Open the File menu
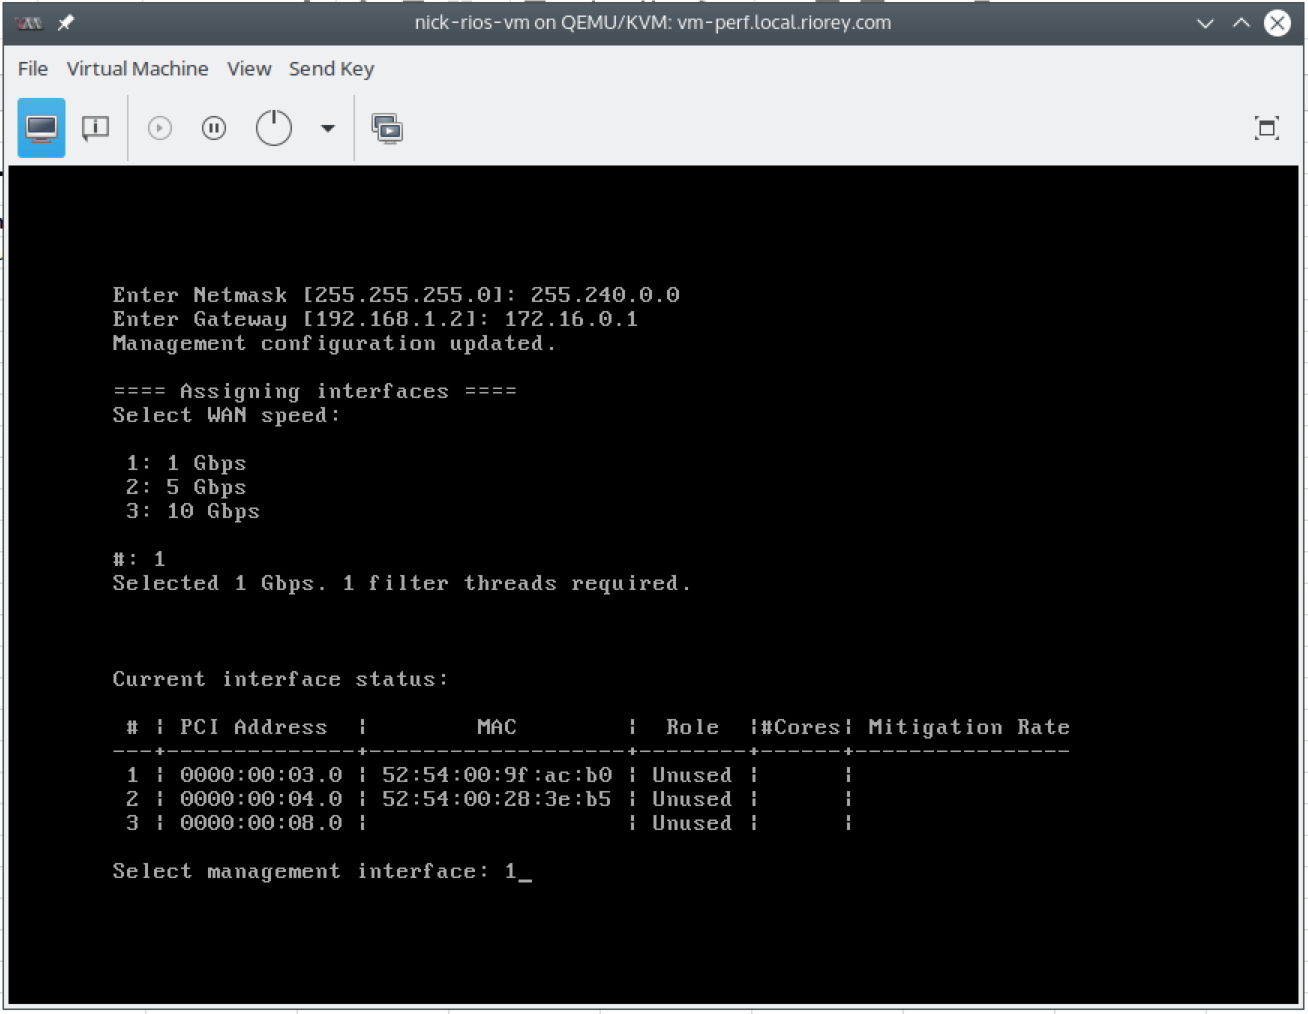This screenshot has height=1014, width=1308. pyautogui.click(x=33, y=69)
